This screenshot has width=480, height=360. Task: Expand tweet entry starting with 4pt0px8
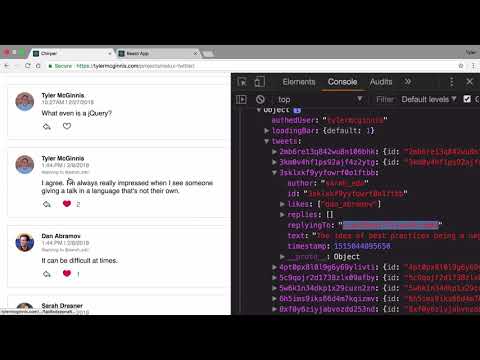coord(274,267)
